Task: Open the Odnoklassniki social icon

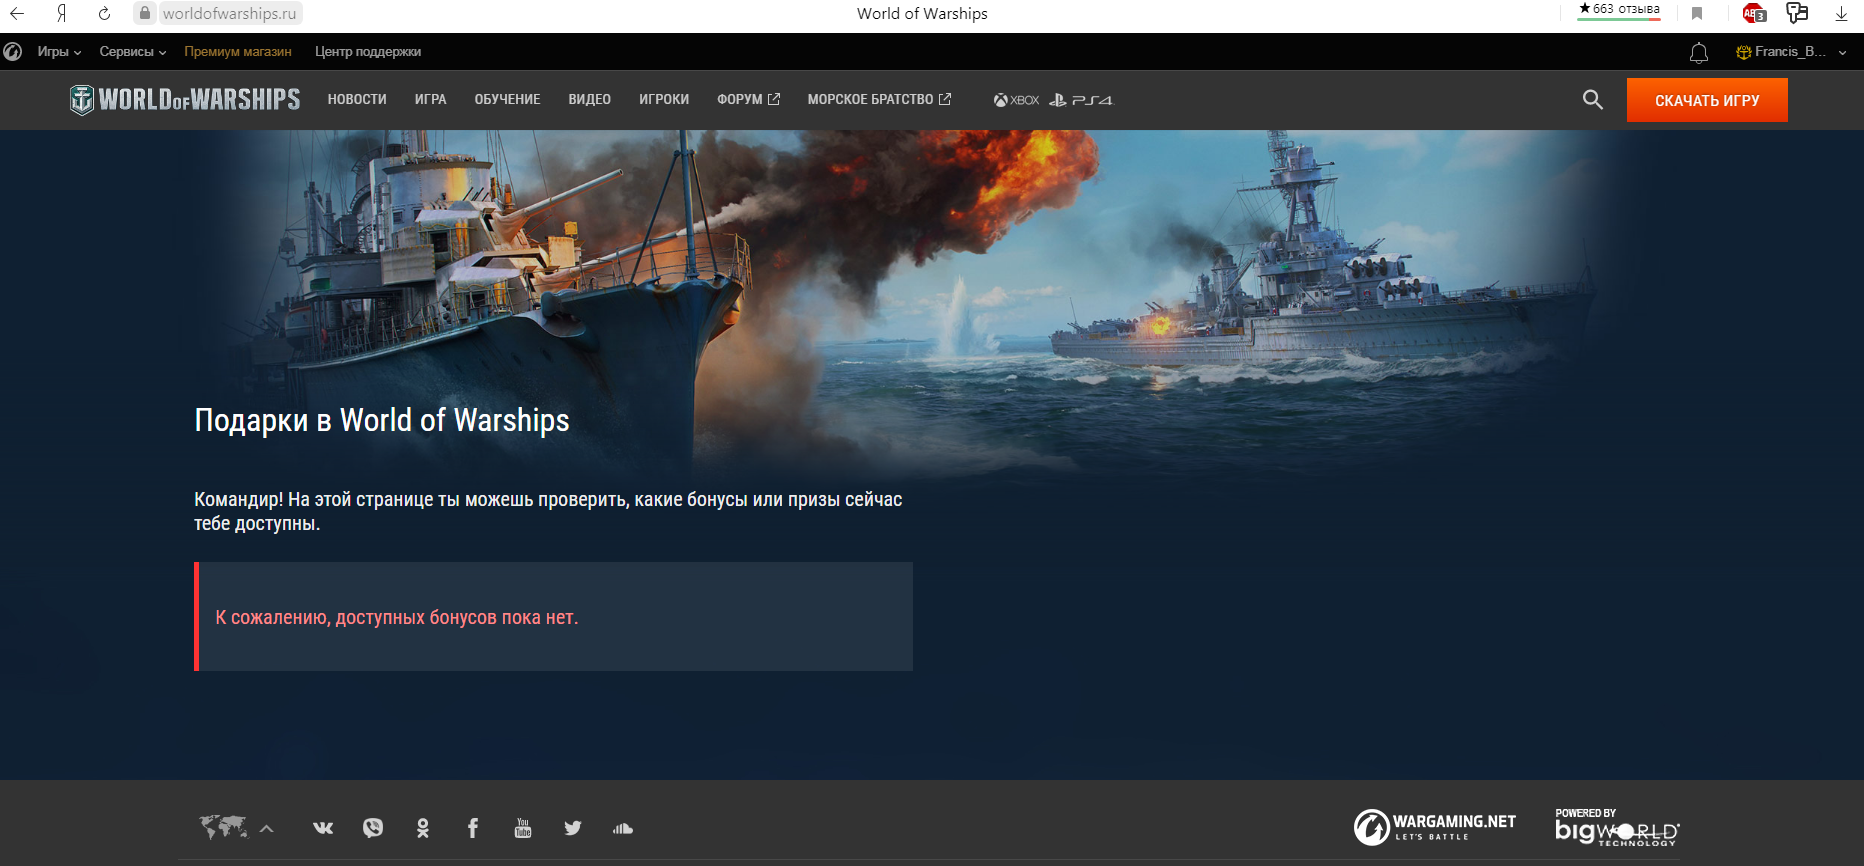Action: 423,828
